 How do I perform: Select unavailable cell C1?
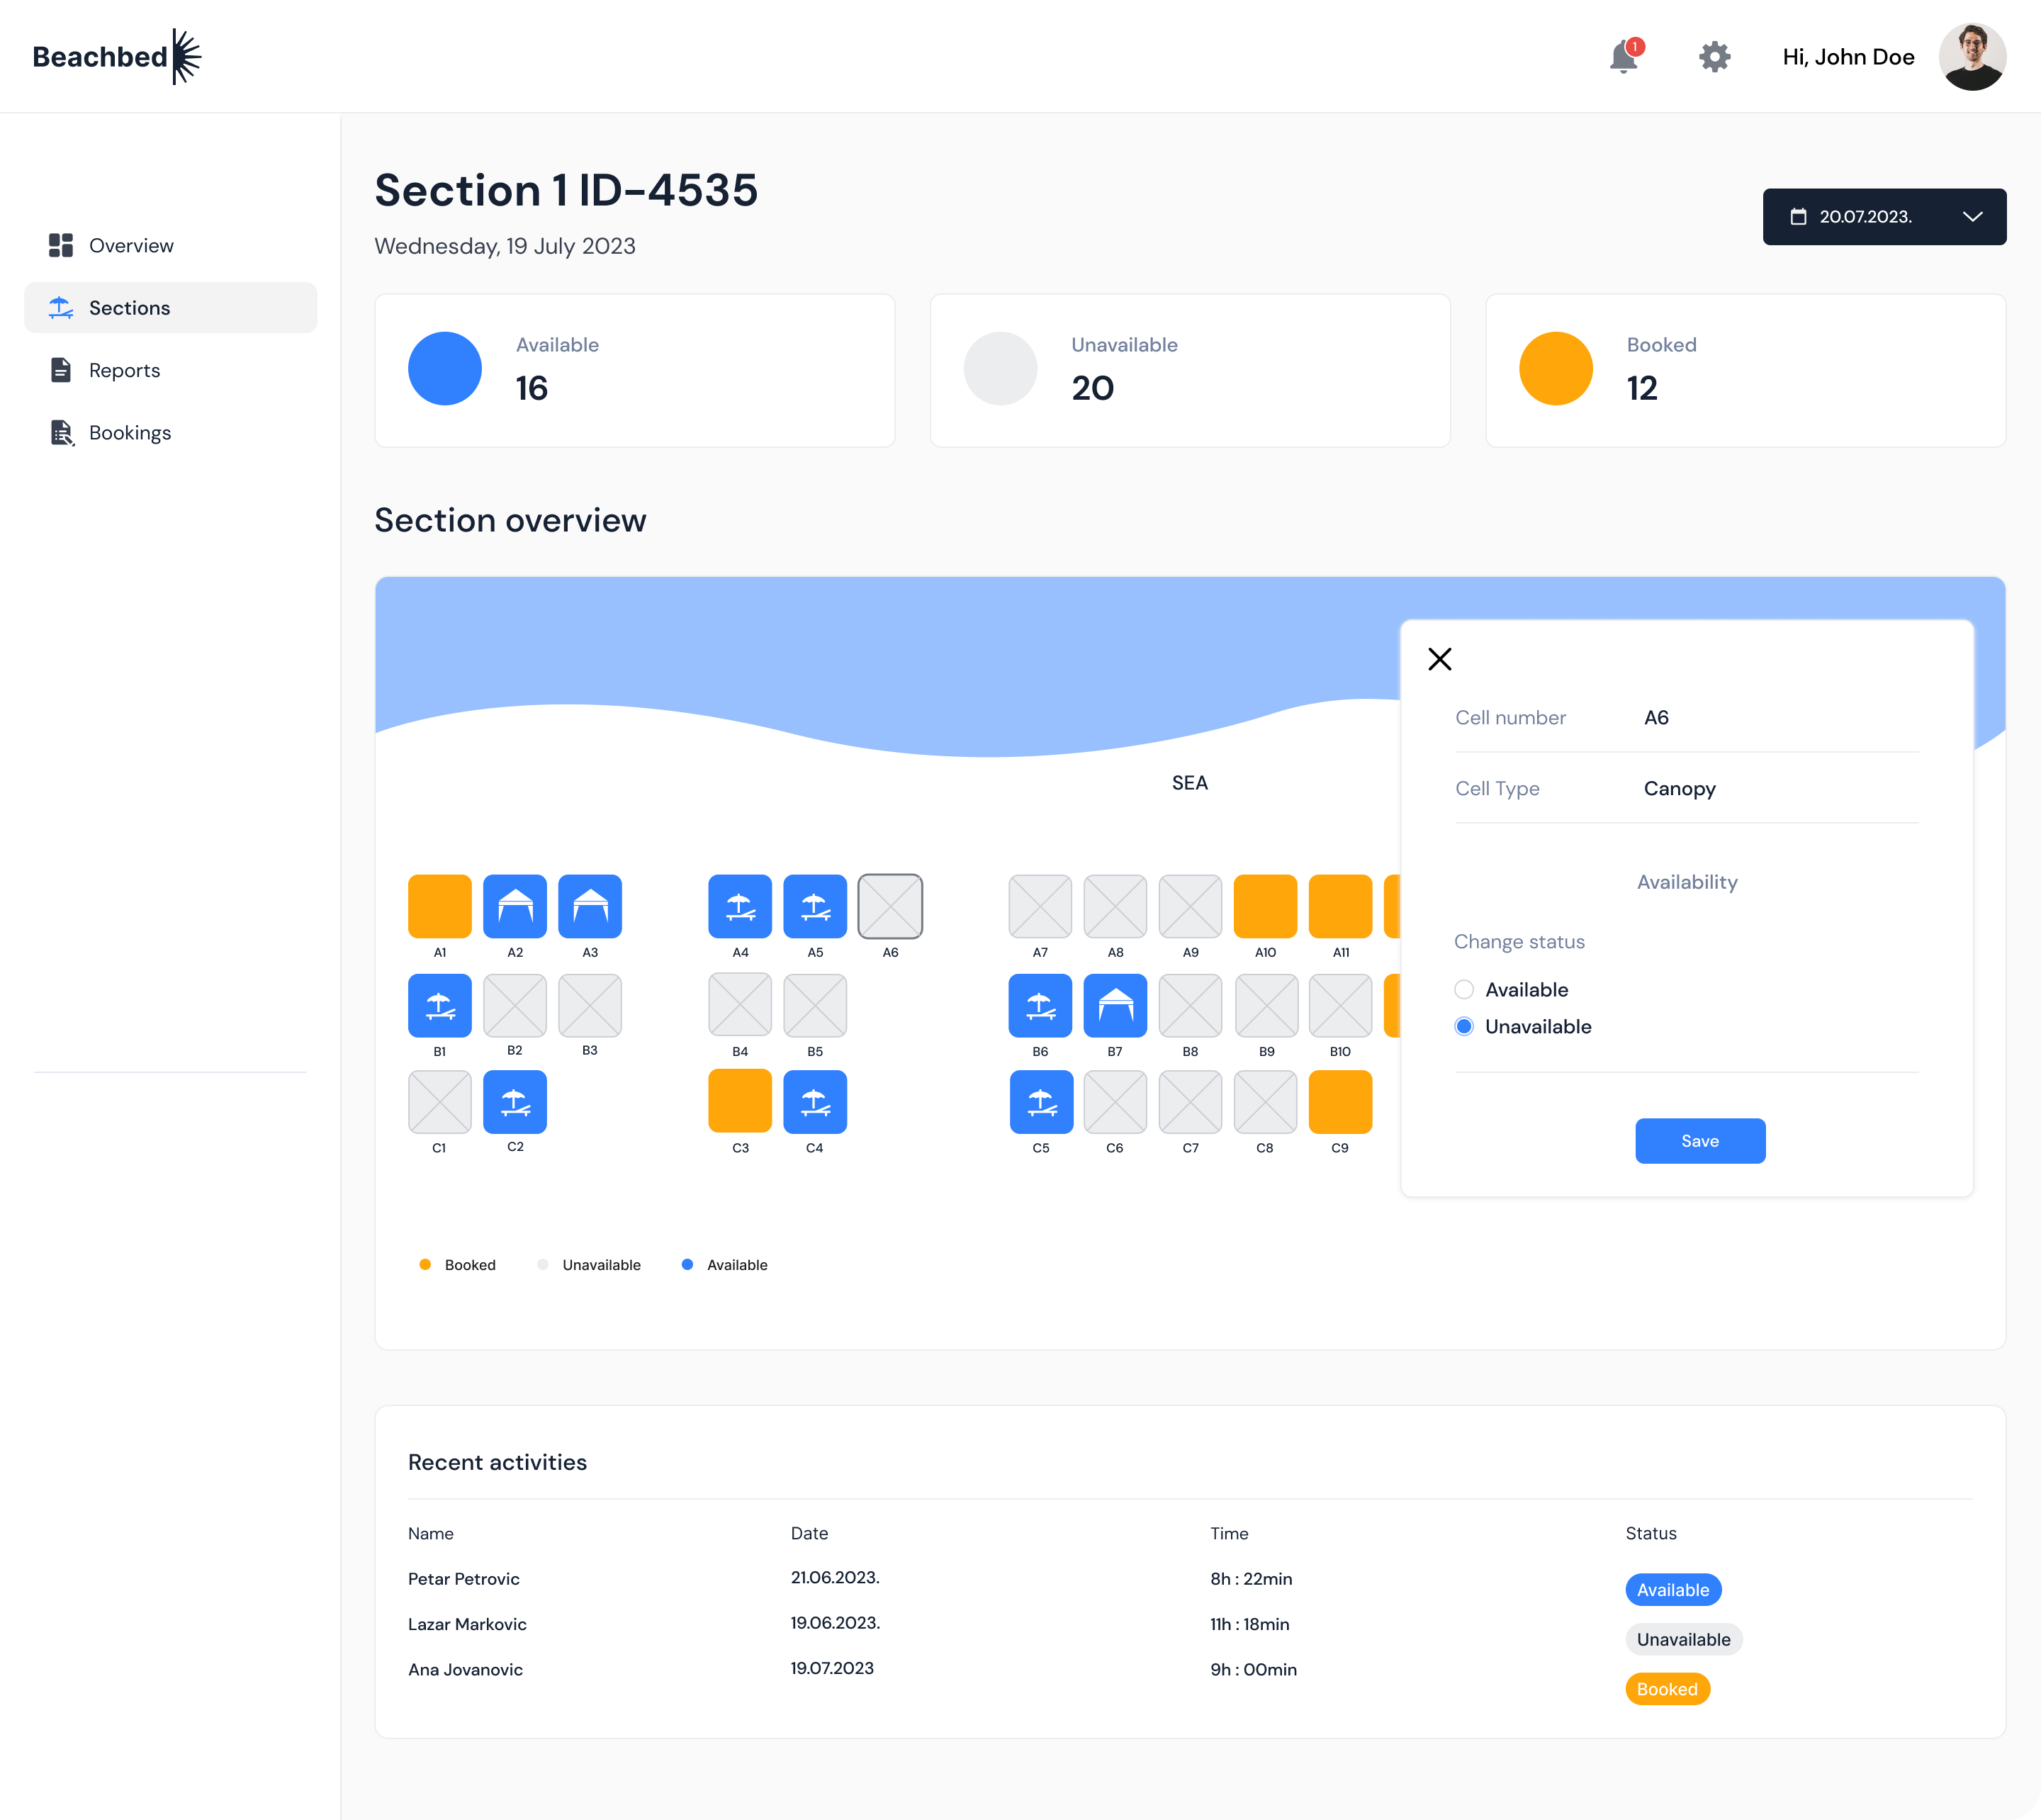tap(440, 1102)
